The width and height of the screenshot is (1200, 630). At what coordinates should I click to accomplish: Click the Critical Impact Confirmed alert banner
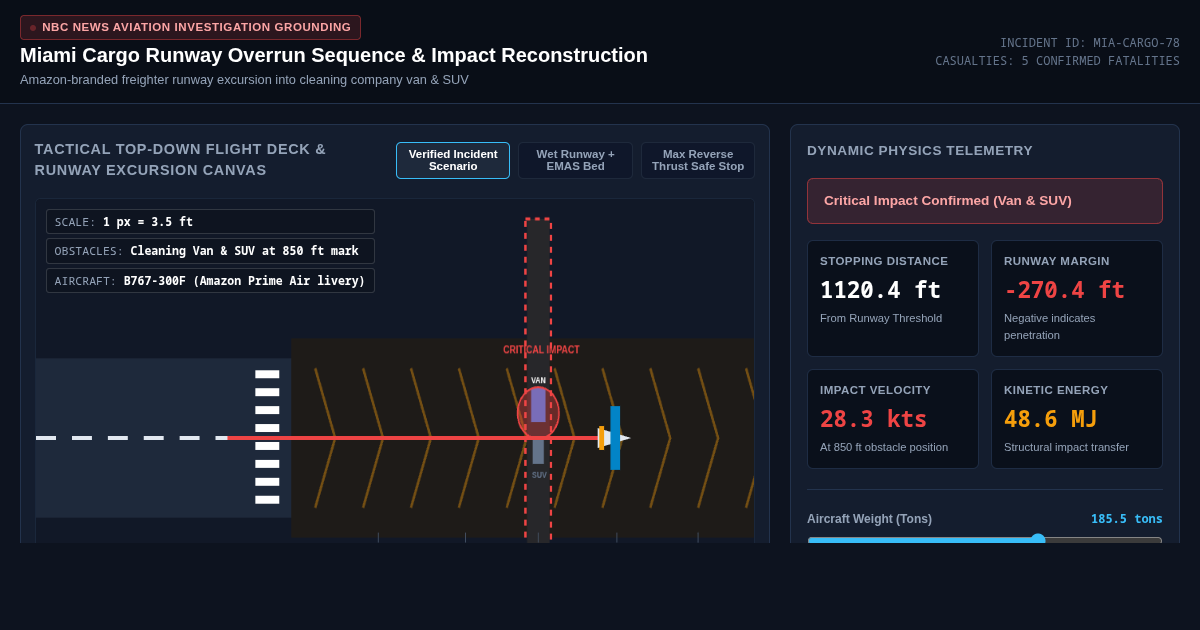tap(985, 201)
